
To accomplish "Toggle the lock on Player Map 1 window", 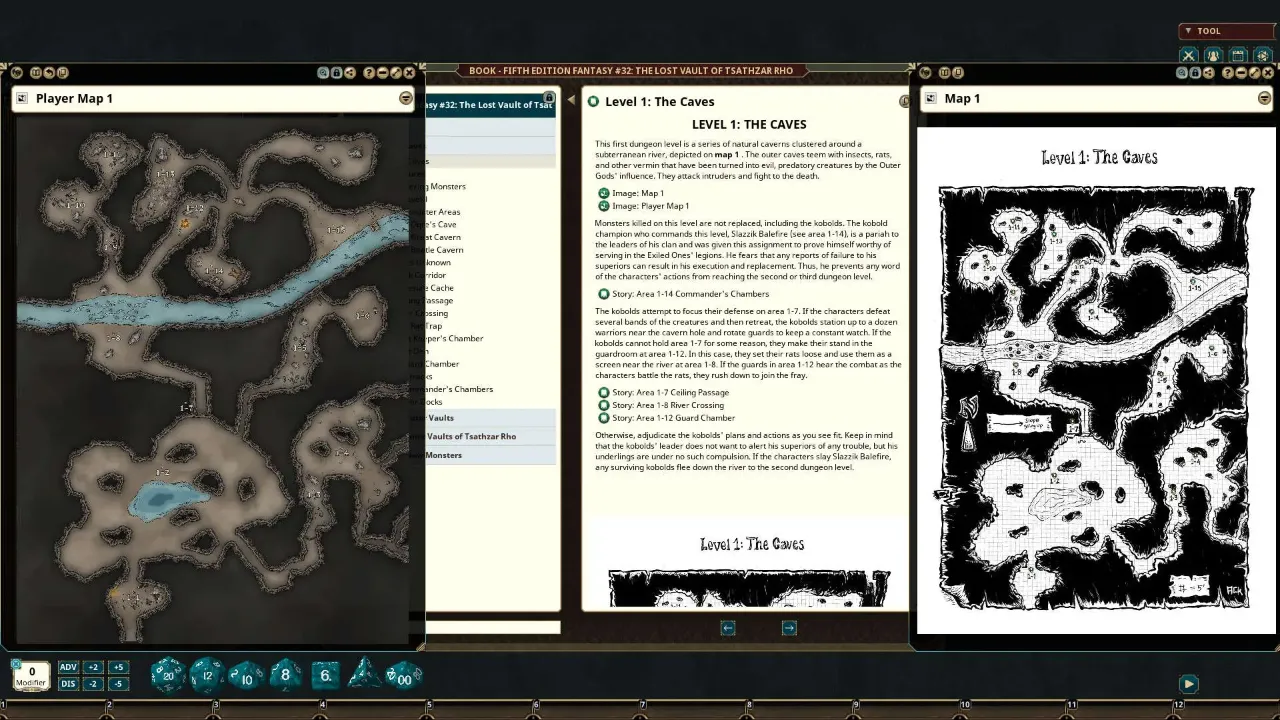I will pos(336,73).
